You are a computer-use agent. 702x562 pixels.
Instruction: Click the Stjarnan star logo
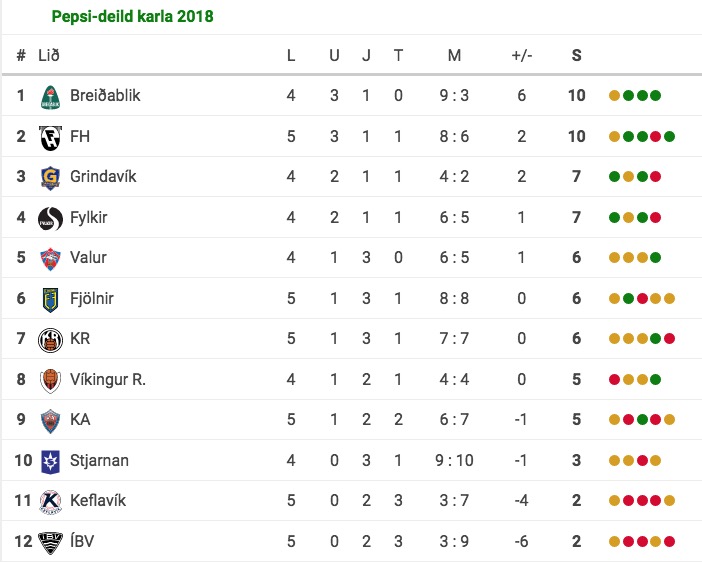(50, 461)
